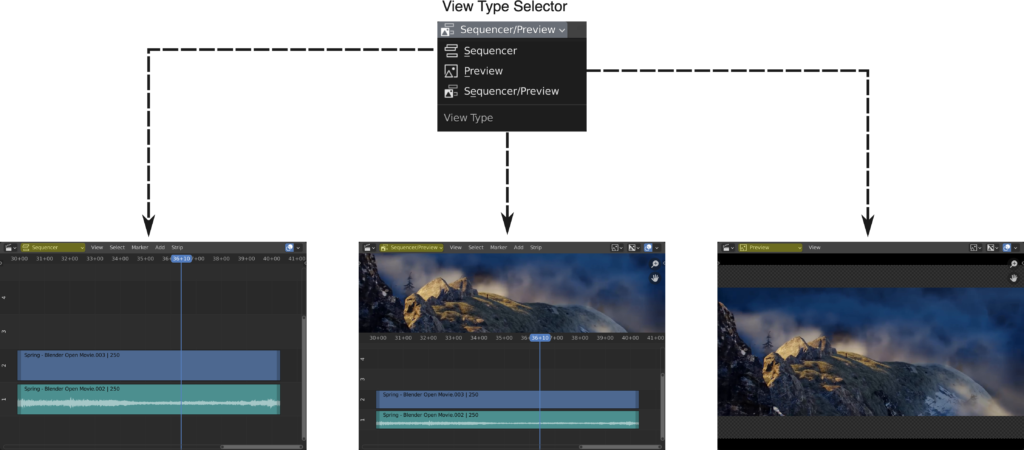Click the Sequencer menu entry's strips icon
The height and width of the screenshot is (450, 1024).
451,51
